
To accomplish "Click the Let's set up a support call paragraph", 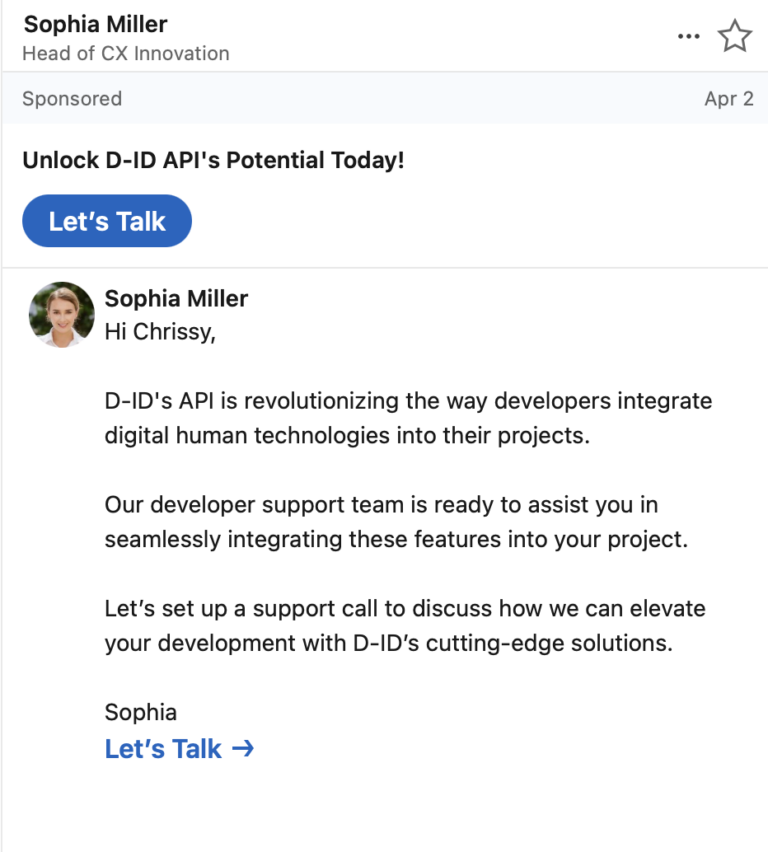I will point(405,625).
